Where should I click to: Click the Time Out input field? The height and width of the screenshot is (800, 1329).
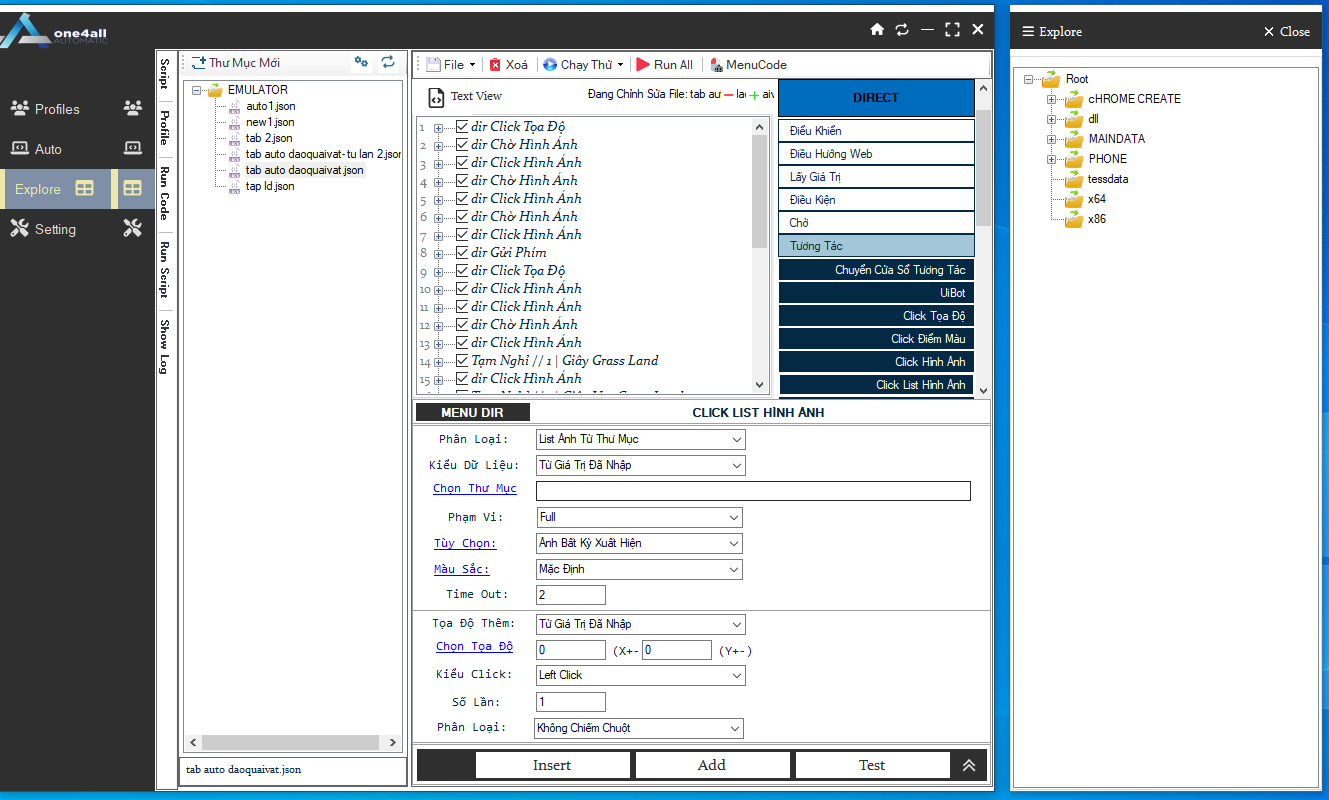point(570,595)
